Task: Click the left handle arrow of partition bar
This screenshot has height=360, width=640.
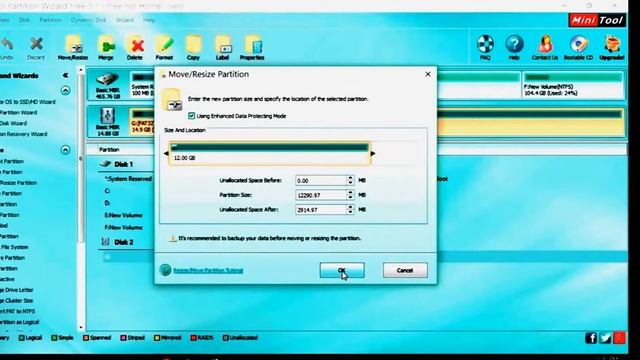Action: [x=166, y=153]
